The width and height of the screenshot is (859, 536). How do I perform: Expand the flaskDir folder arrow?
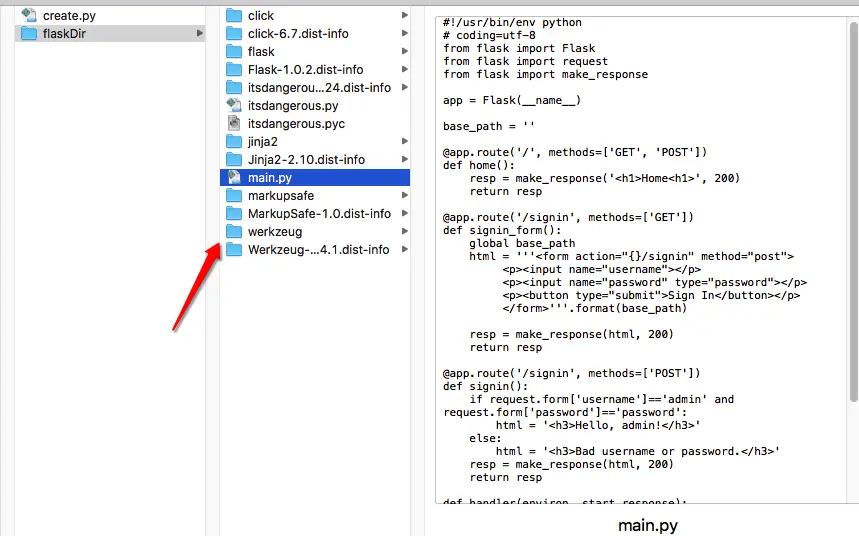(x=199, y=33)
